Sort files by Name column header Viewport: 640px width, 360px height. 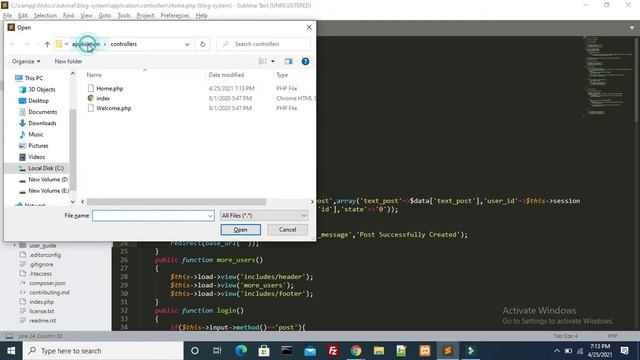coord(94,75)
